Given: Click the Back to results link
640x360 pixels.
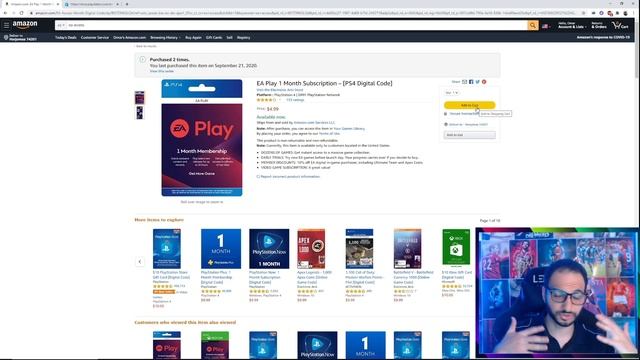Looking at the screenshot, I should [x=146, y=46].
